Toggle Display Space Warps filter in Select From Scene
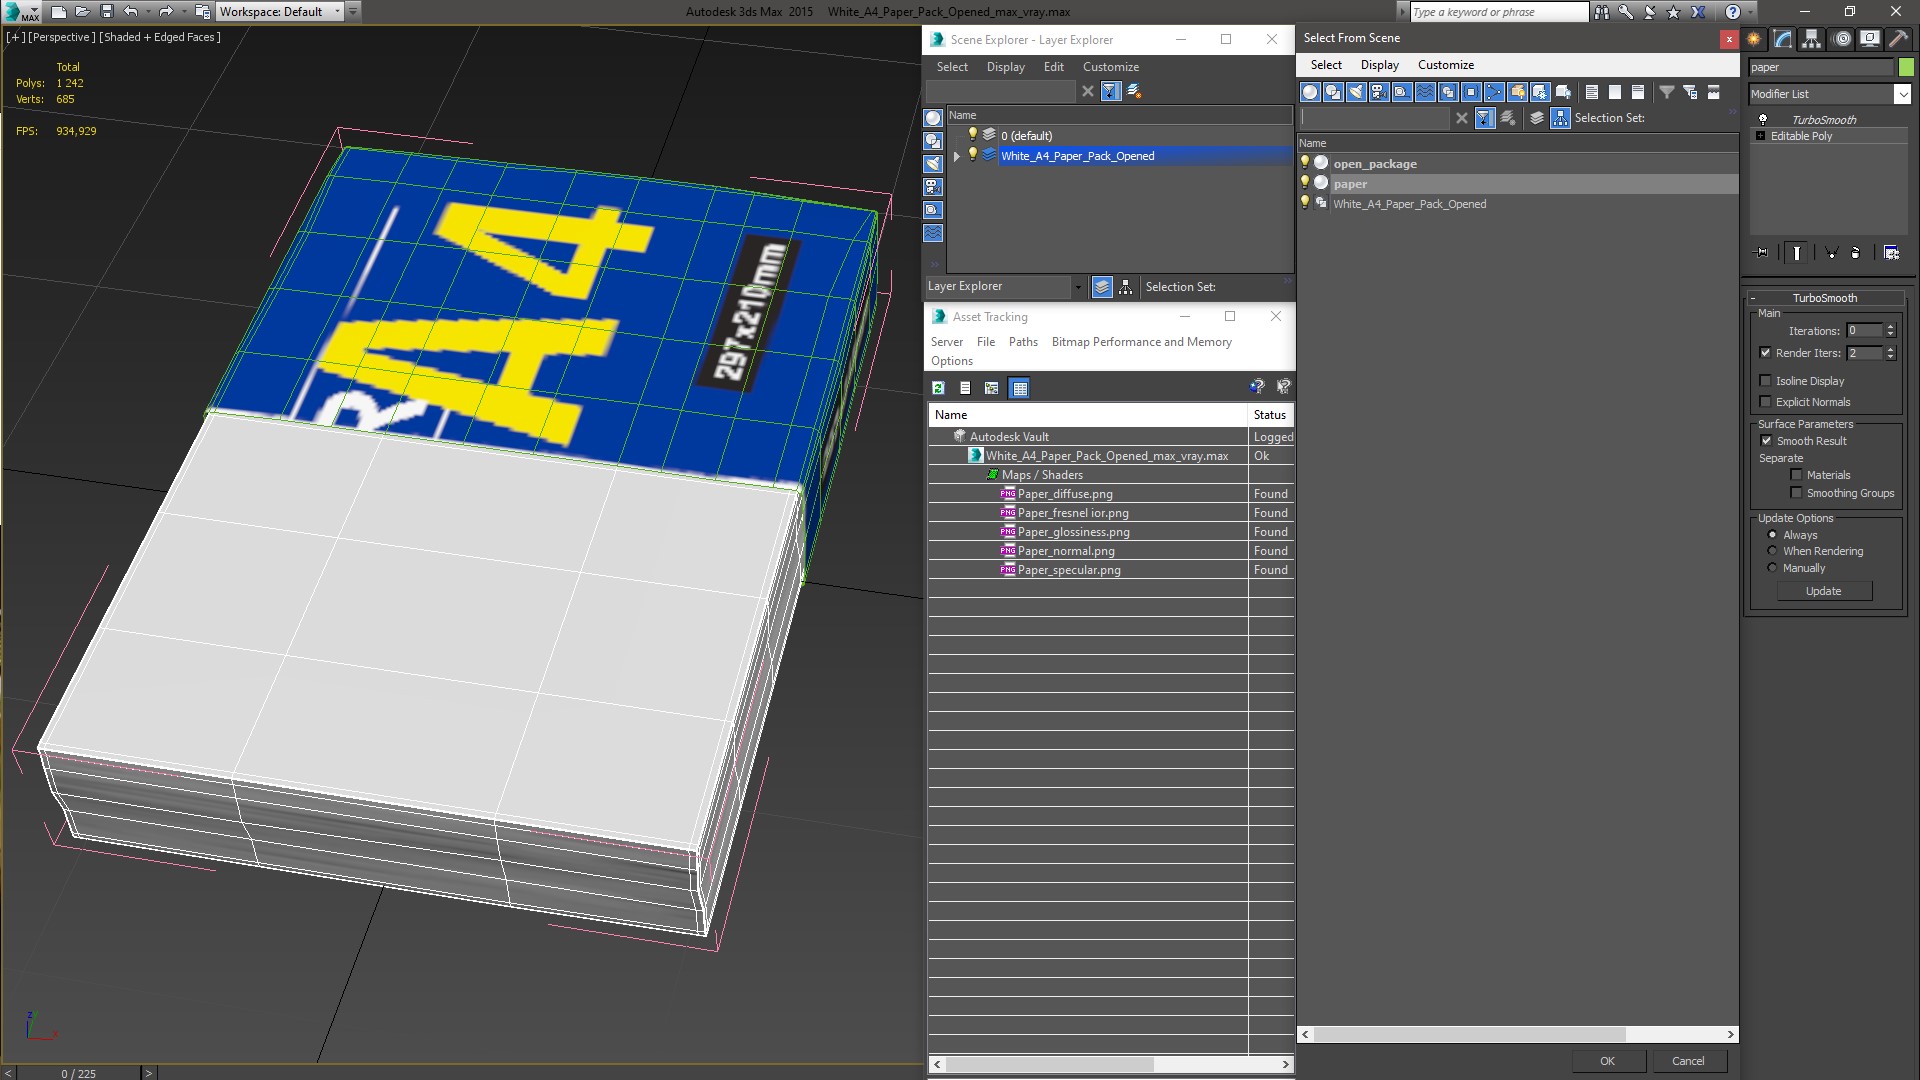The image size is (1920, 1080). 1425,92
